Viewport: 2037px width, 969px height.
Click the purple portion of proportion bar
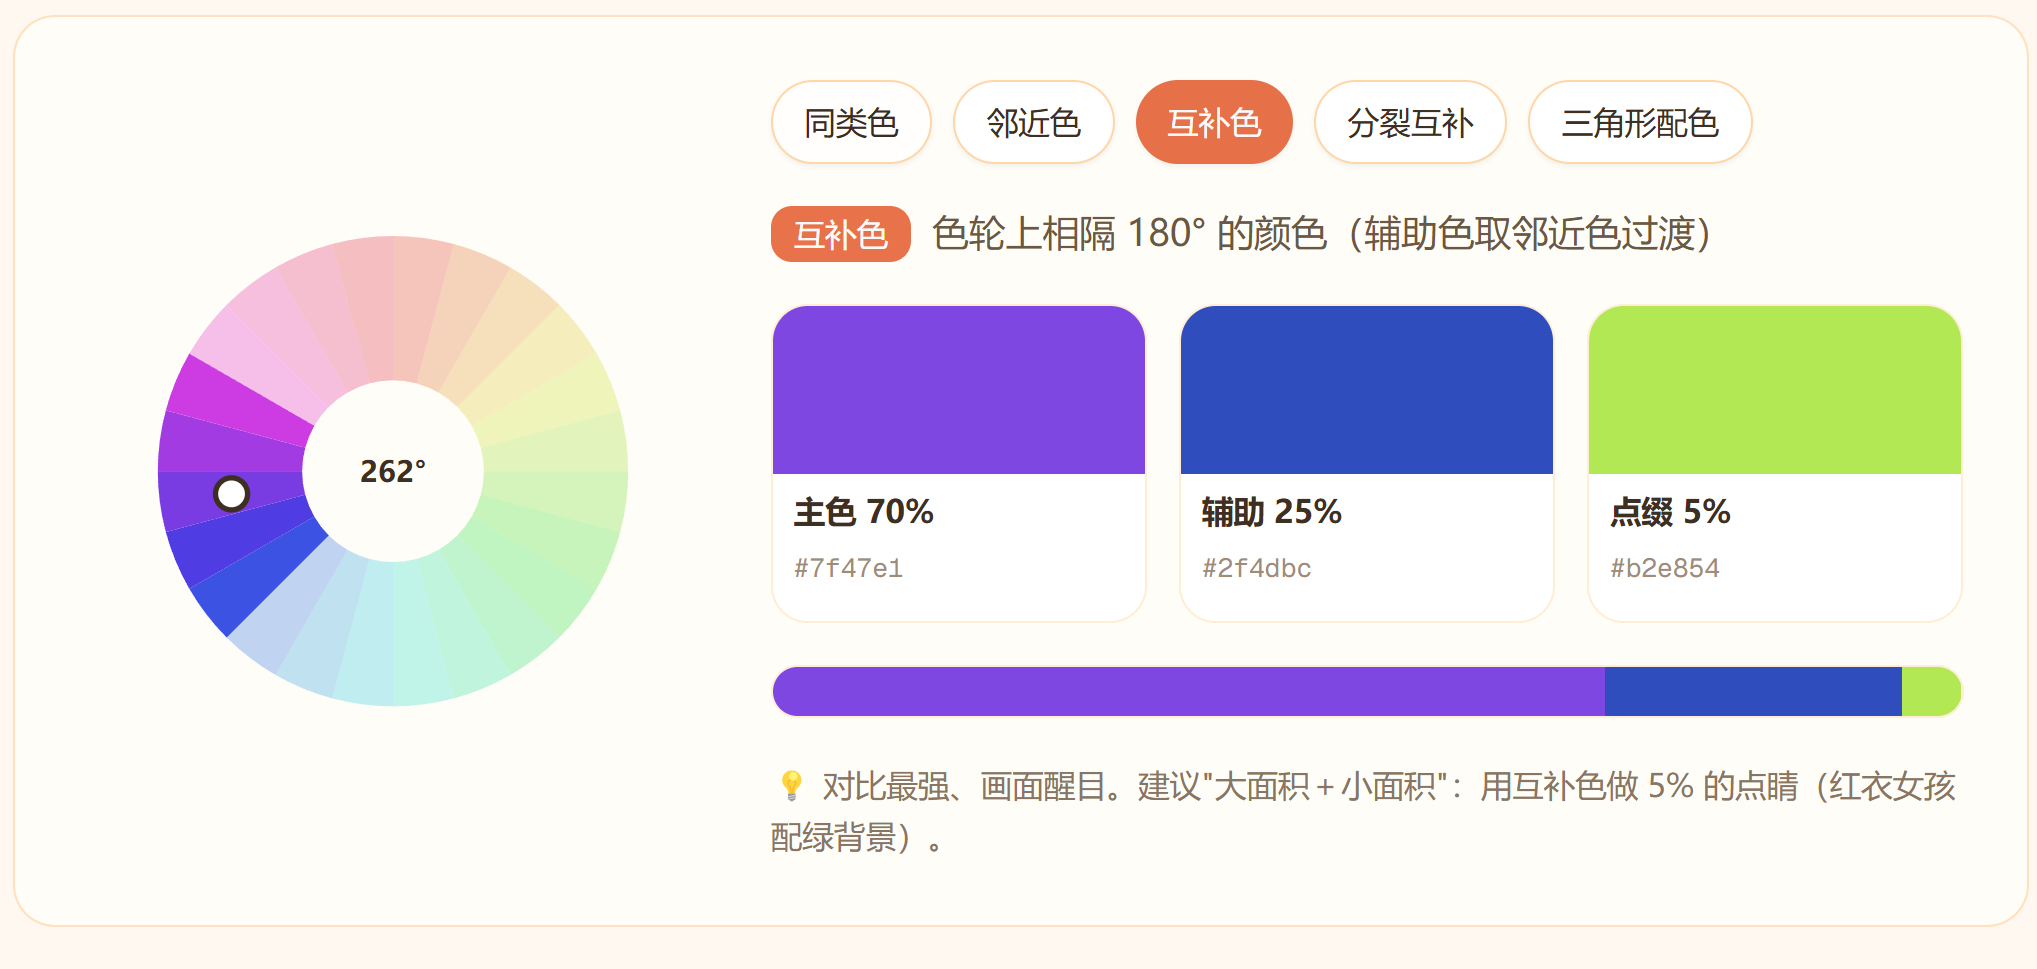pyautogui.click(x=1189, y=692)
